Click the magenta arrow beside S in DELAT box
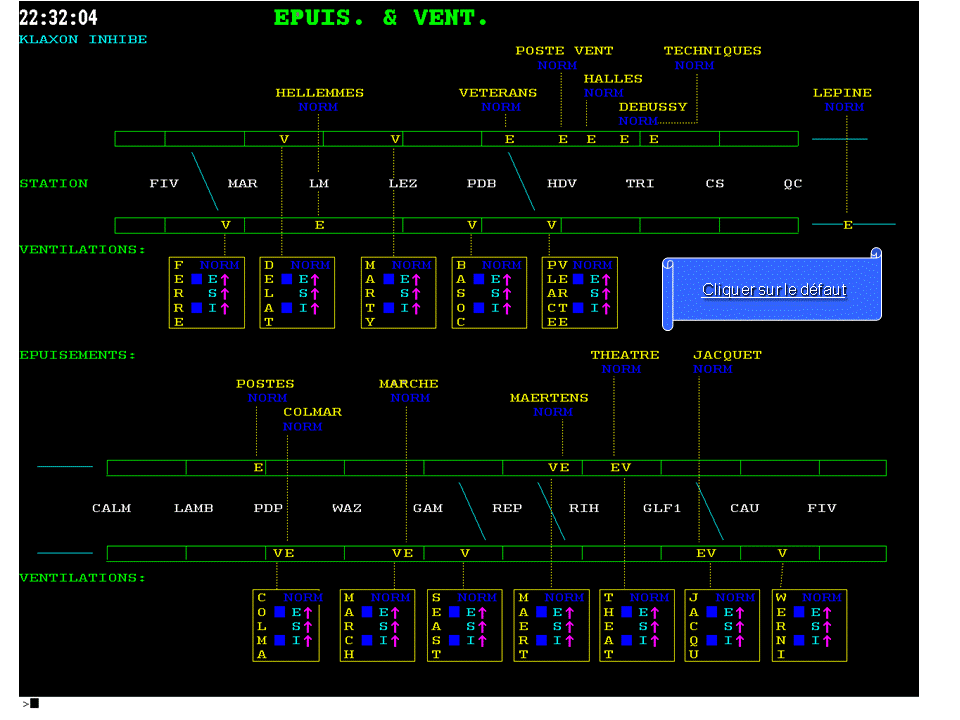Image resolution: width=960 pixels, height=720 pixels. (315, 294)
